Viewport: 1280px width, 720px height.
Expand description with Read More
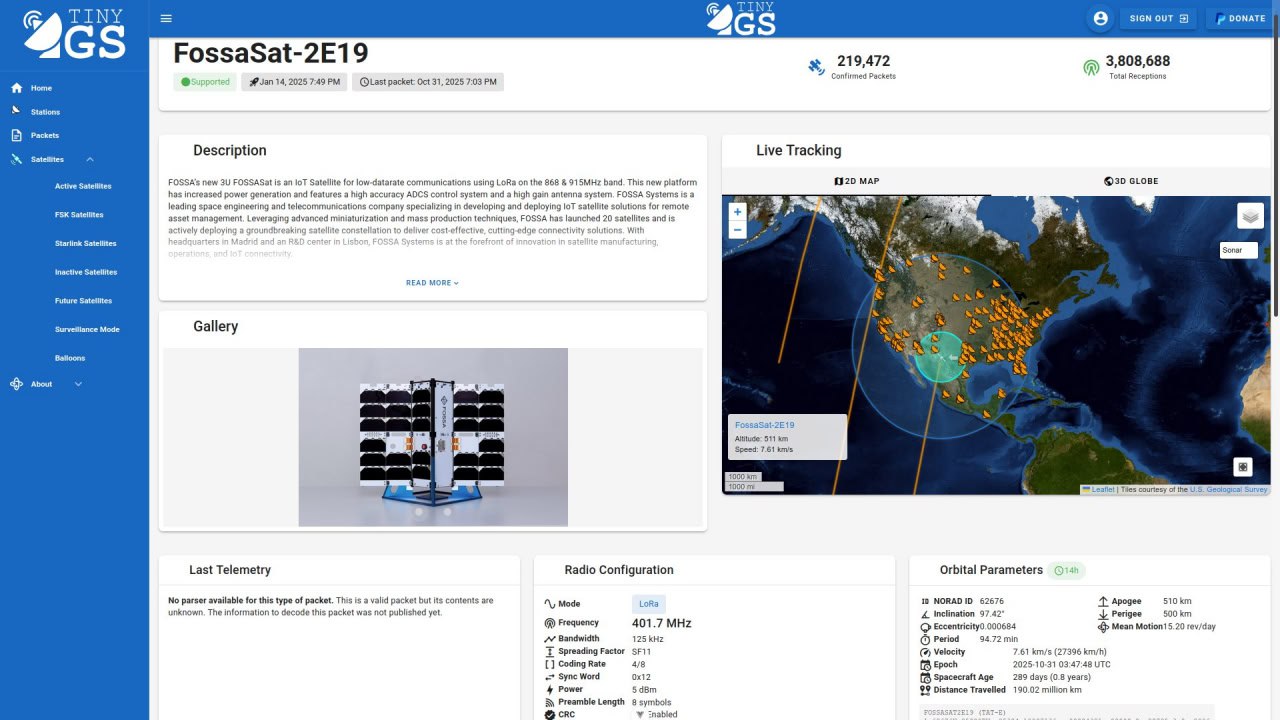[432, 283]
